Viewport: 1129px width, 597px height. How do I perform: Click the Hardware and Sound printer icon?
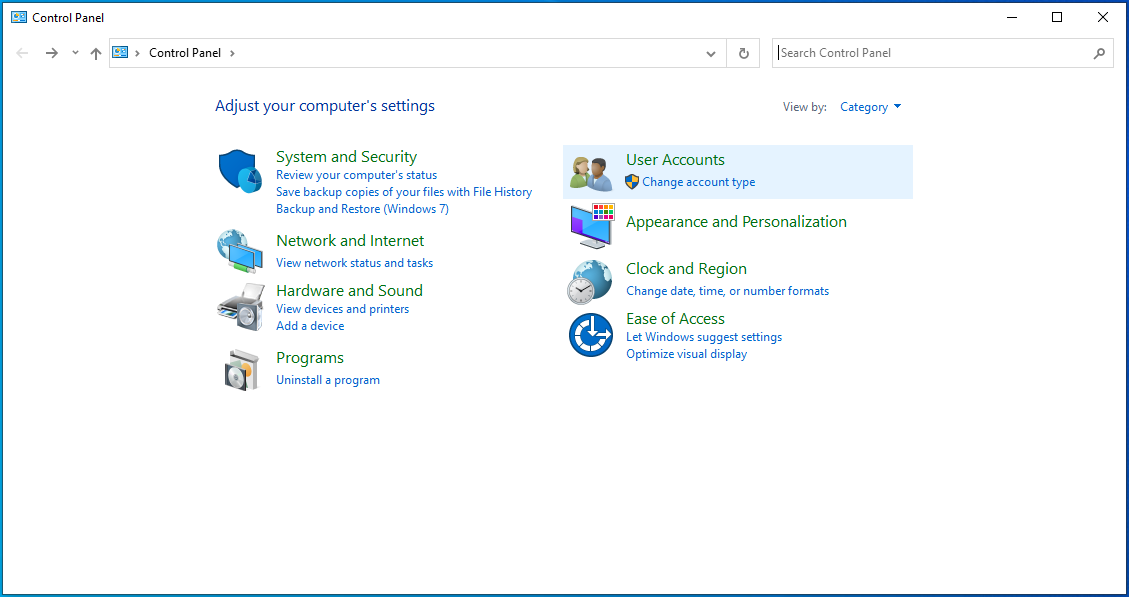(x=239, y=306)
